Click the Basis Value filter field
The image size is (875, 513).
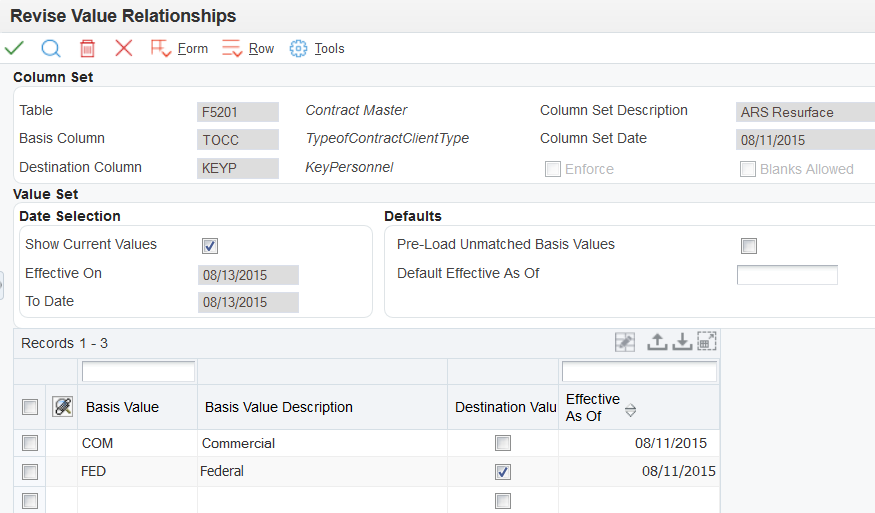pyautogui.click(x=138, y=372)
